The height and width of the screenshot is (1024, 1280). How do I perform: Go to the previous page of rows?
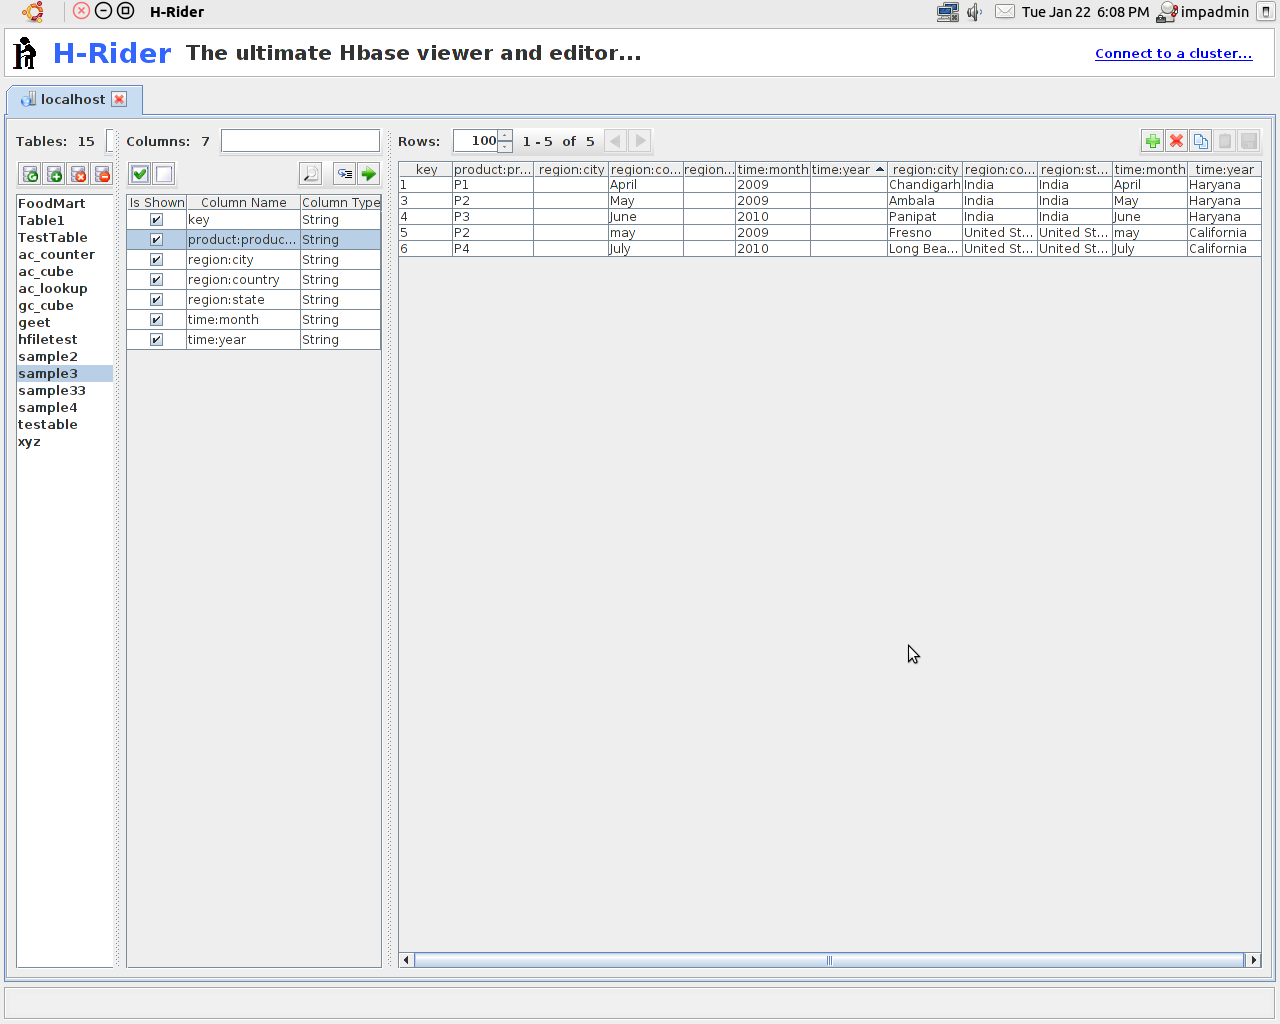pos(616,141)
